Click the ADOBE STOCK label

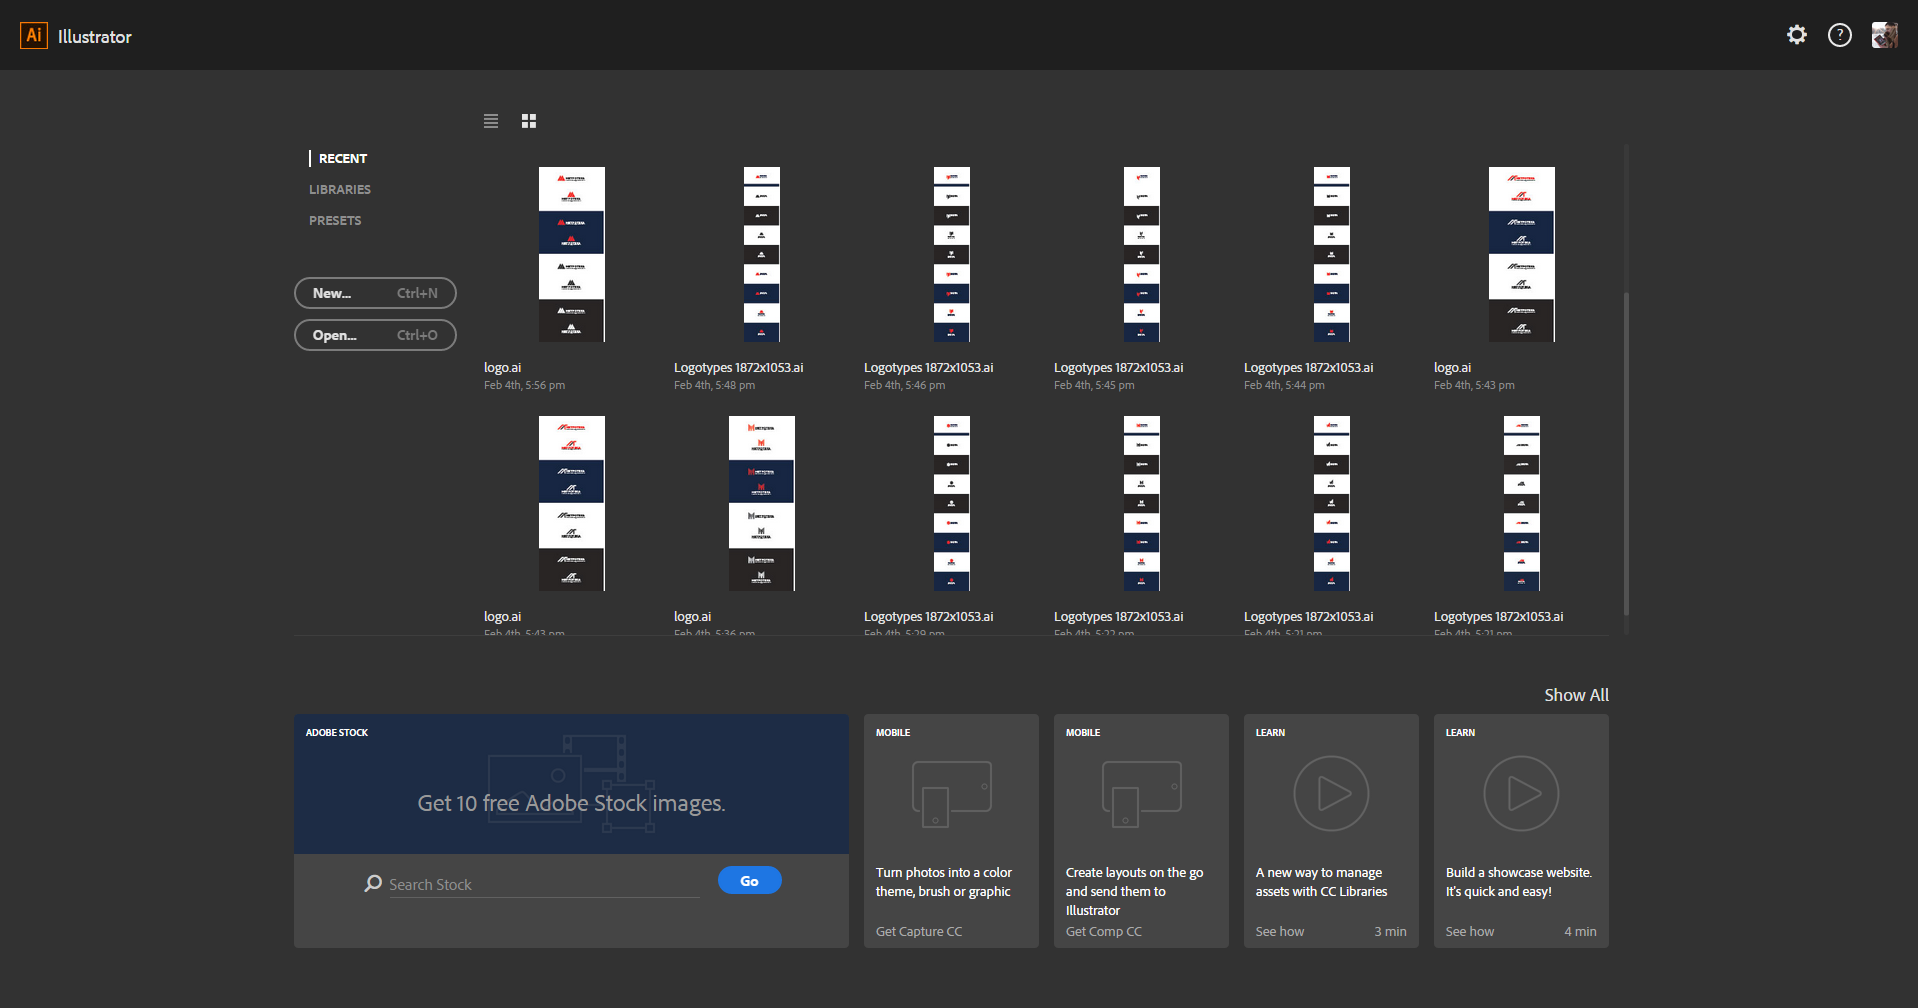click(x=337, y=732)
